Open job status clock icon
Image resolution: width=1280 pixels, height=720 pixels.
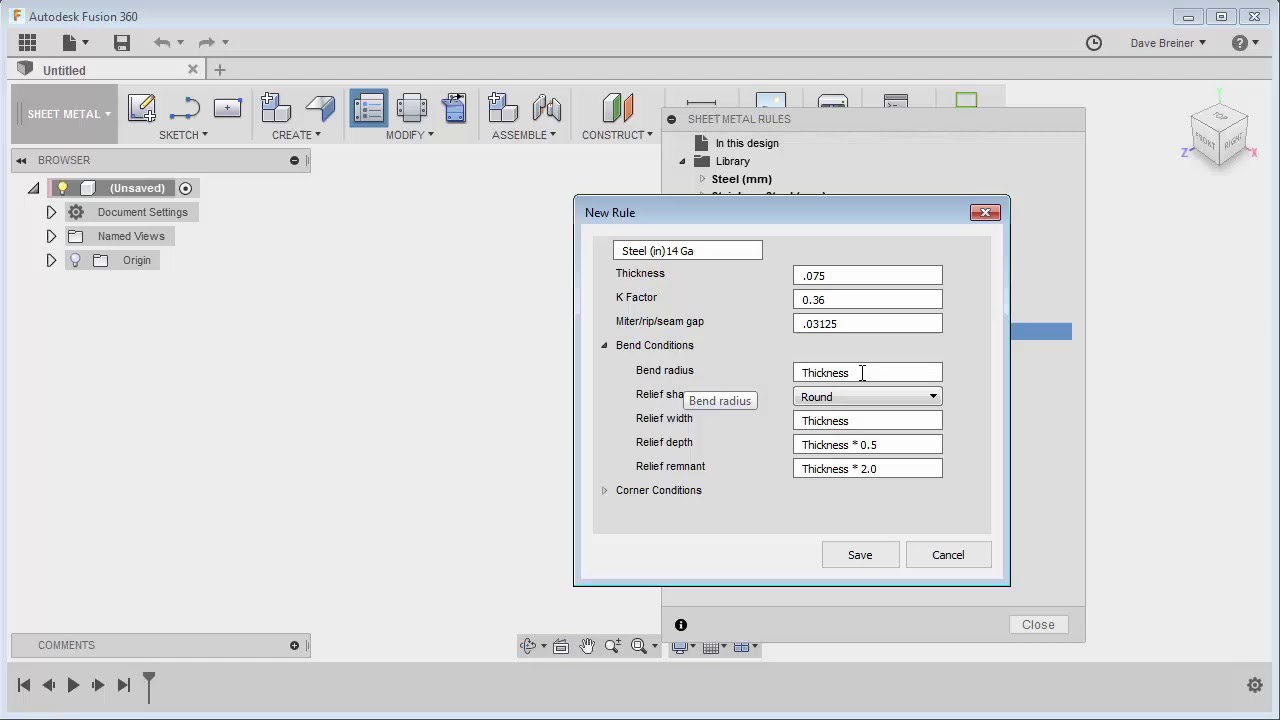pyautogui.click(x=1094, y=43)
